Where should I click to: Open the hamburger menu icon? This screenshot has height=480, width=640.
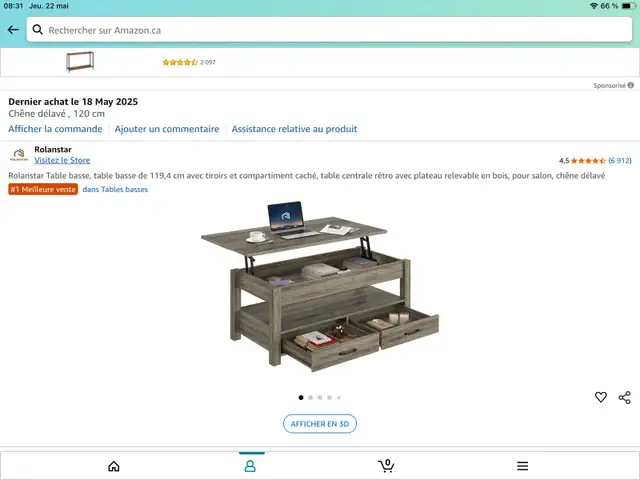coord(522,466)
